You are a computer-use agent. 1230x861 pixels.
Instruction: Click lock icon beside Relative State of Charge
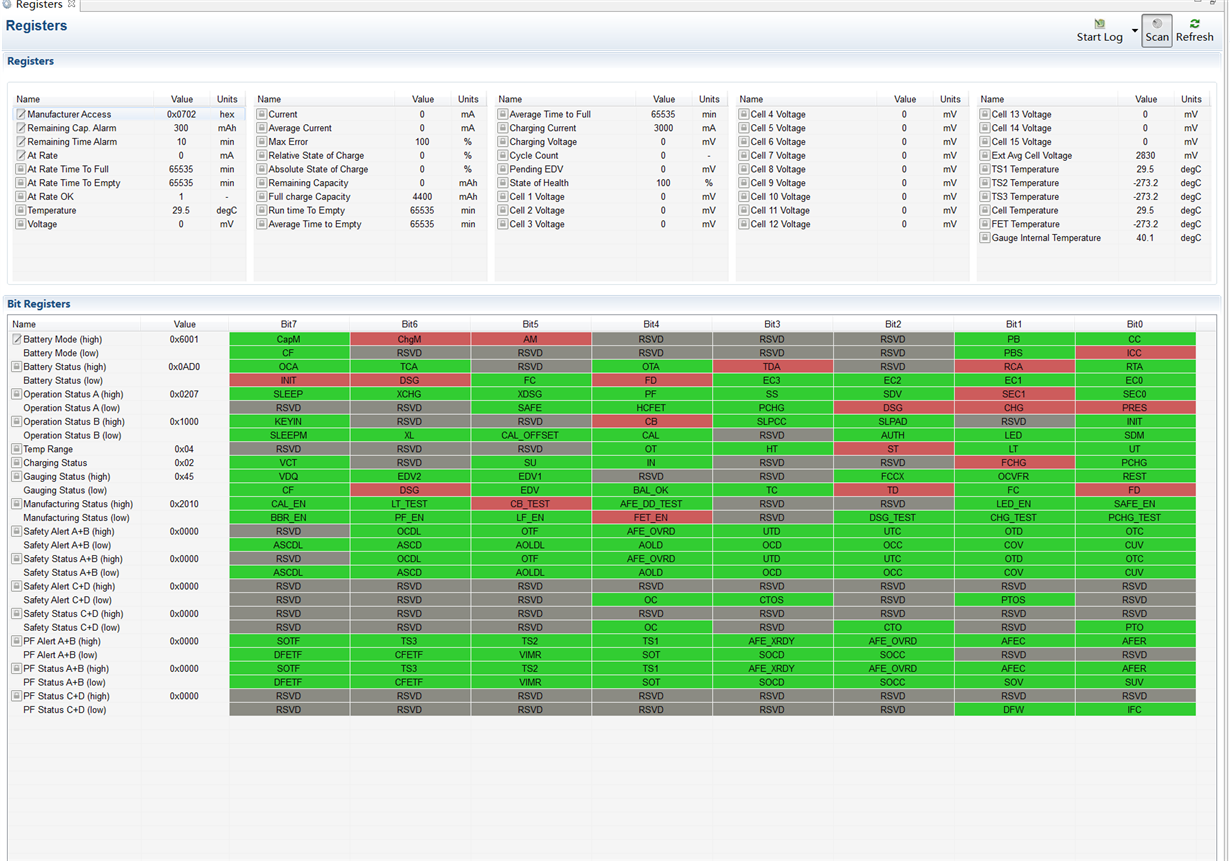tap(262, 156)
